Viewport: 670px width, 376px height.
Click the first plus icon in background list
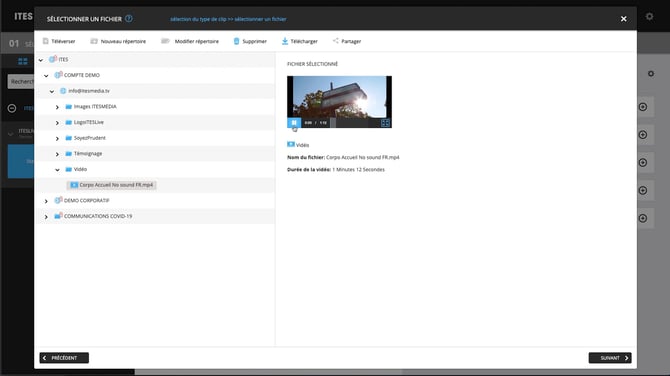click(643, 107)
